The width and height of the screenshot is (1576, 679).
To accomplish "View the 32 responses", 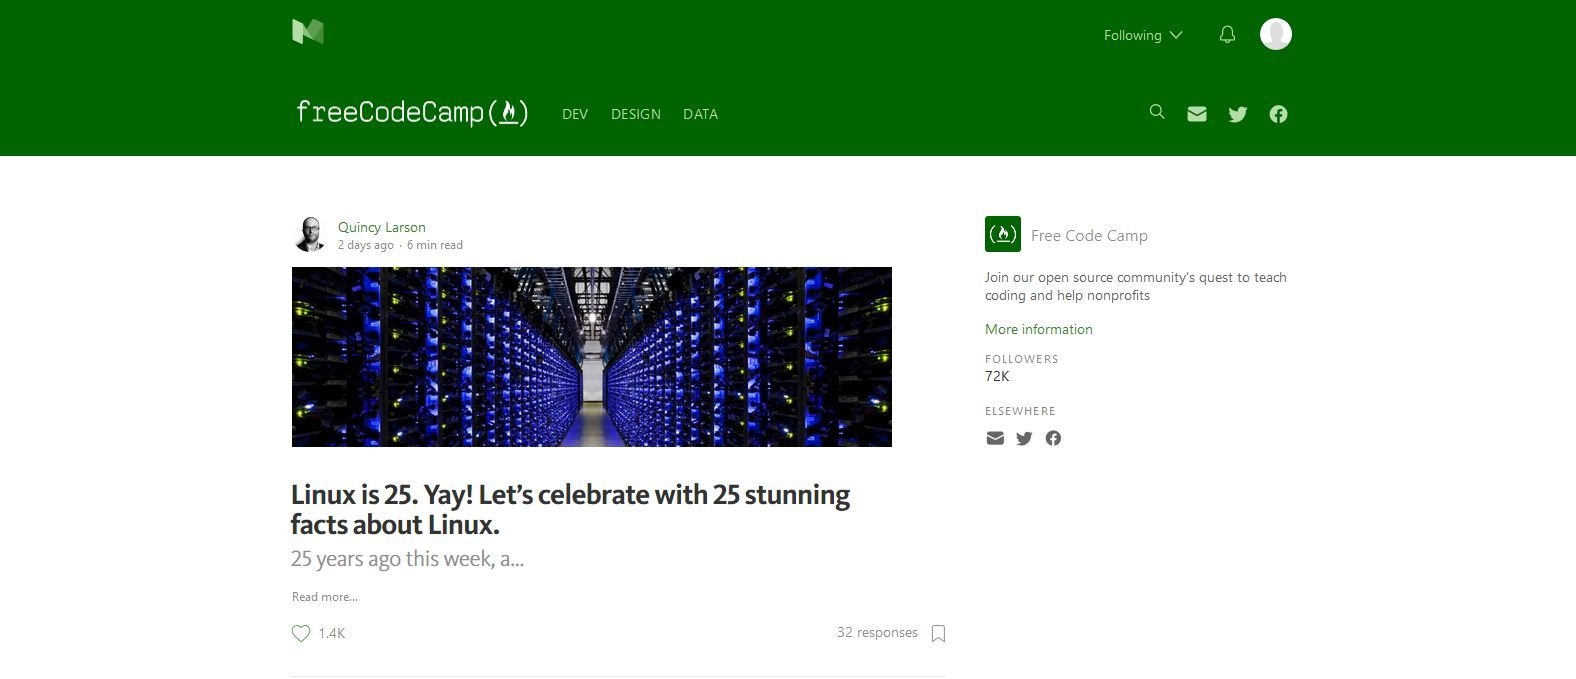I will pos(877,632).
